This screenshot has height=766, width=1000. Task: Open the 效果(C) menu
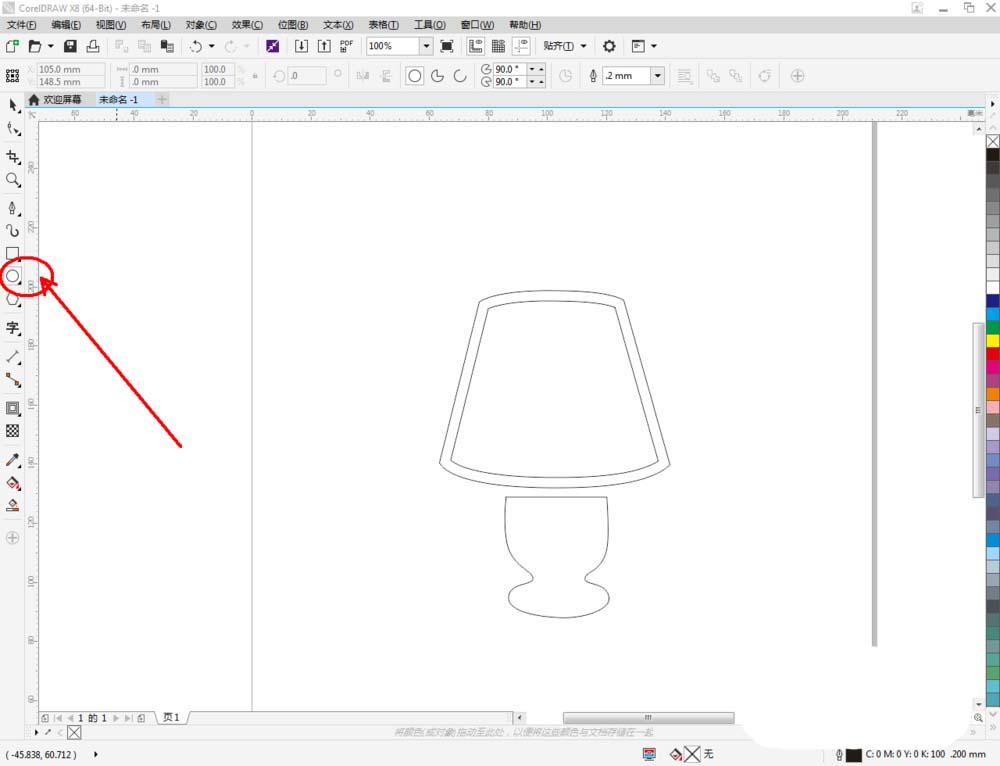(x=247, y=25)
